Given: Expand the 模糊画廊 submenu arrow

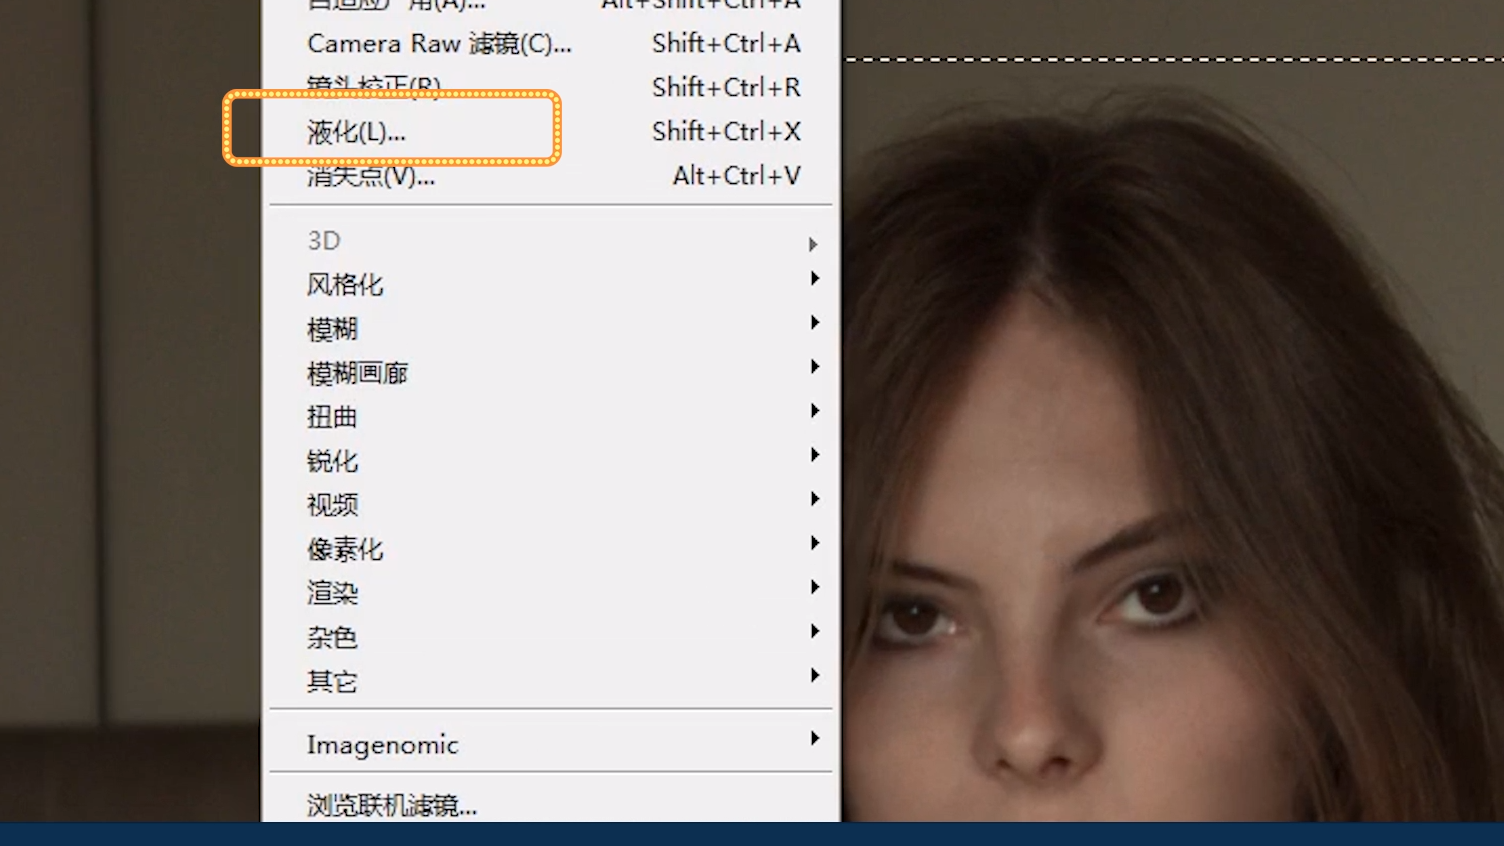Looking at the screenshot, I should coord(814,367).
